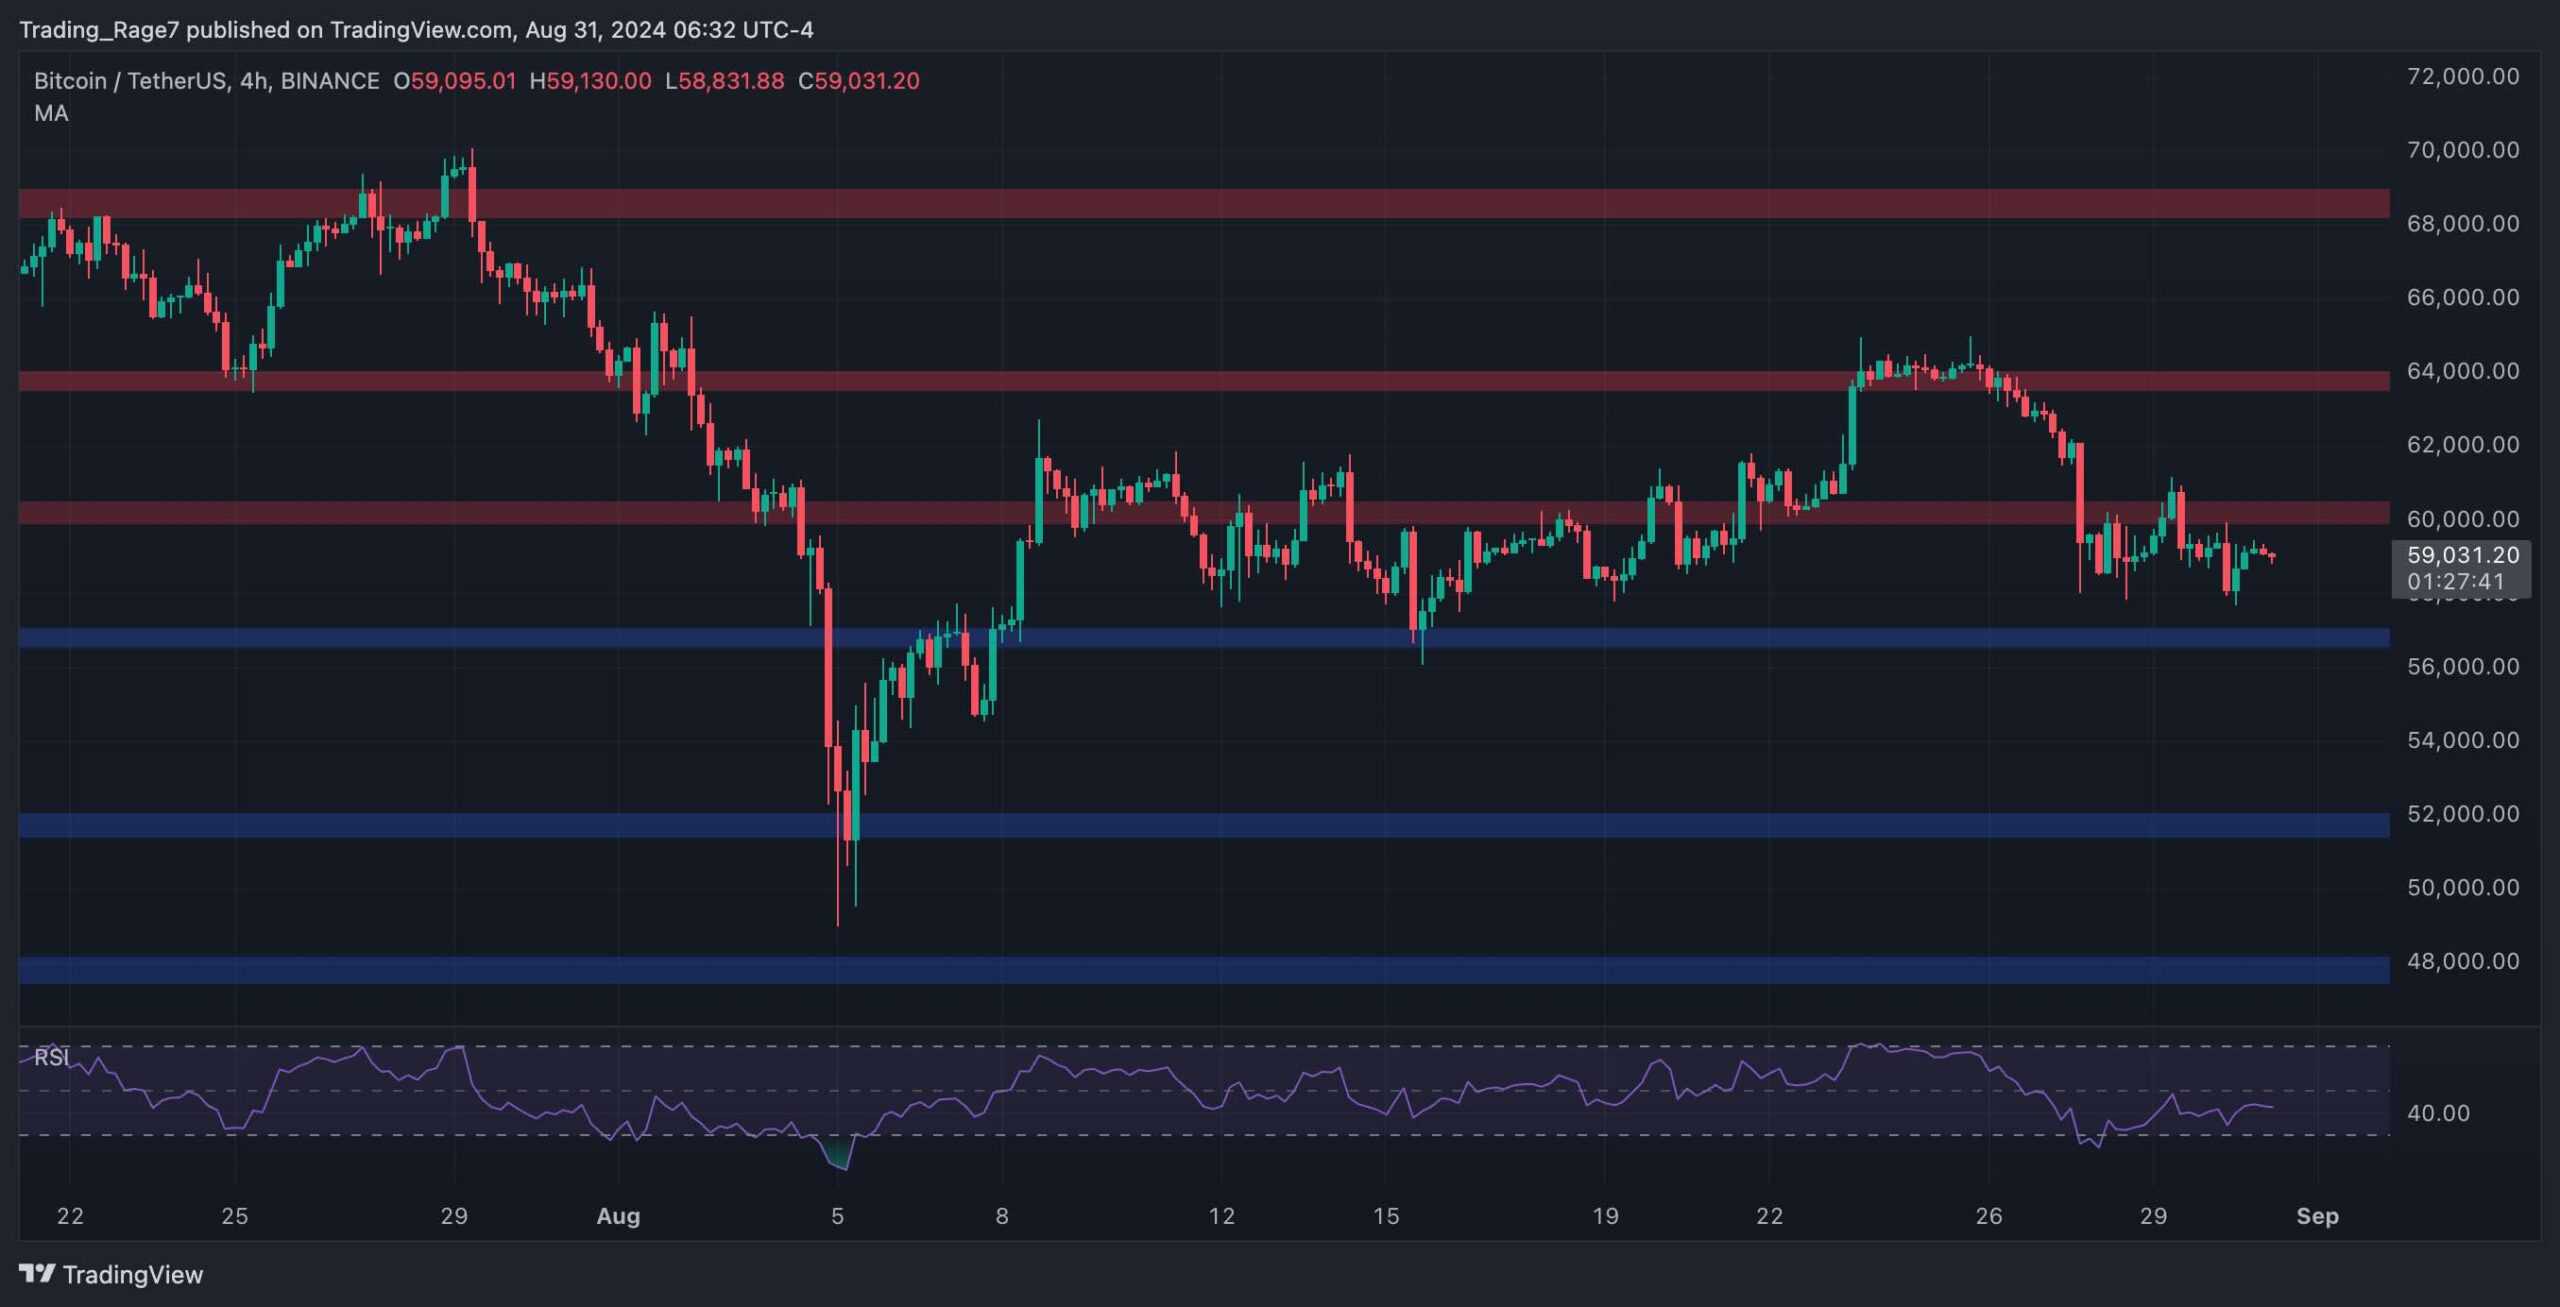Click the current price label 59,031.20
The image size is (2560, 1307).
click(2462, 555)
